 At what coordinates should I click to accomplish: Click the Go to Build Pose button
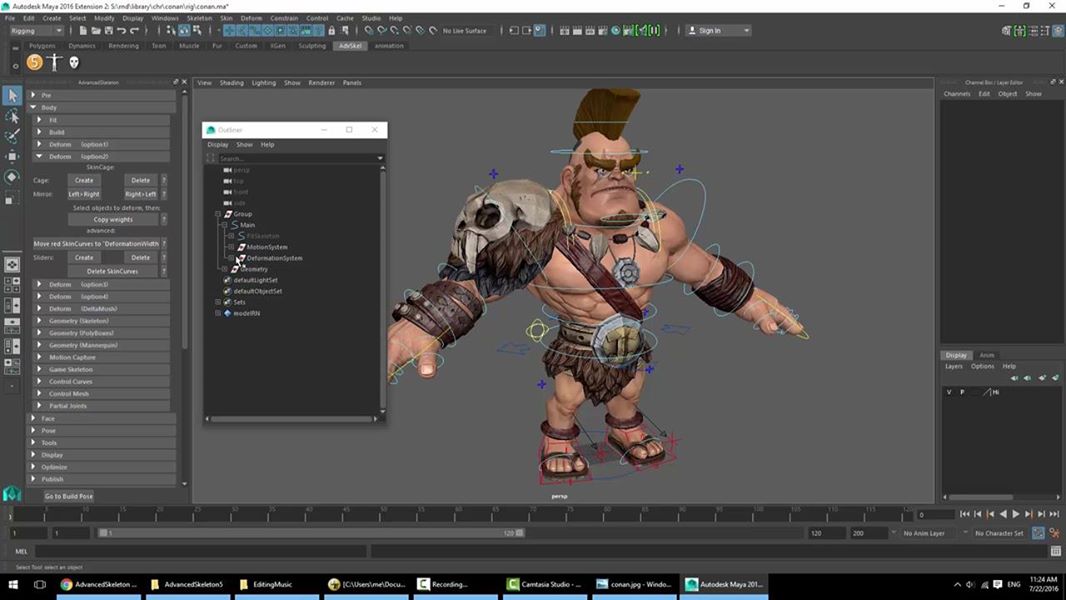(x=69, y=496)
